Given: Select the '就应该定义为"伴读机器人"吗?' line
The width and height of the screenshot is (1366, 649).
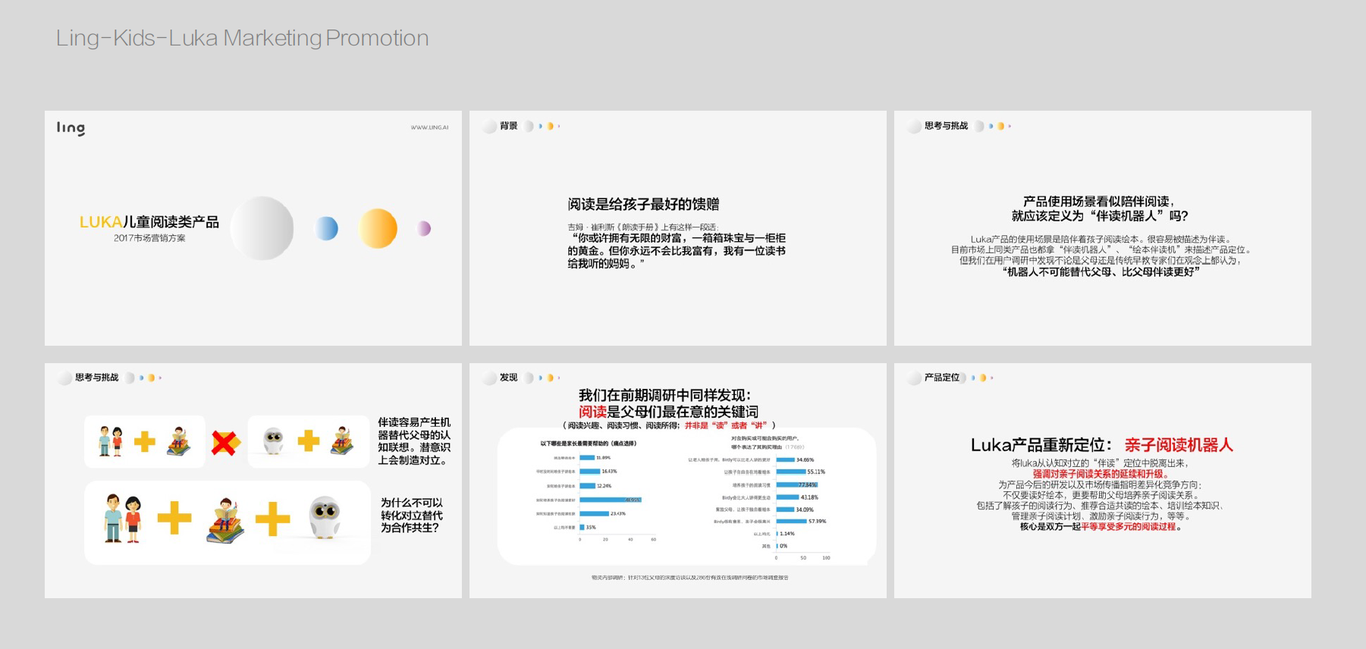Looking at the screenshot, I should pos(1100,215).
